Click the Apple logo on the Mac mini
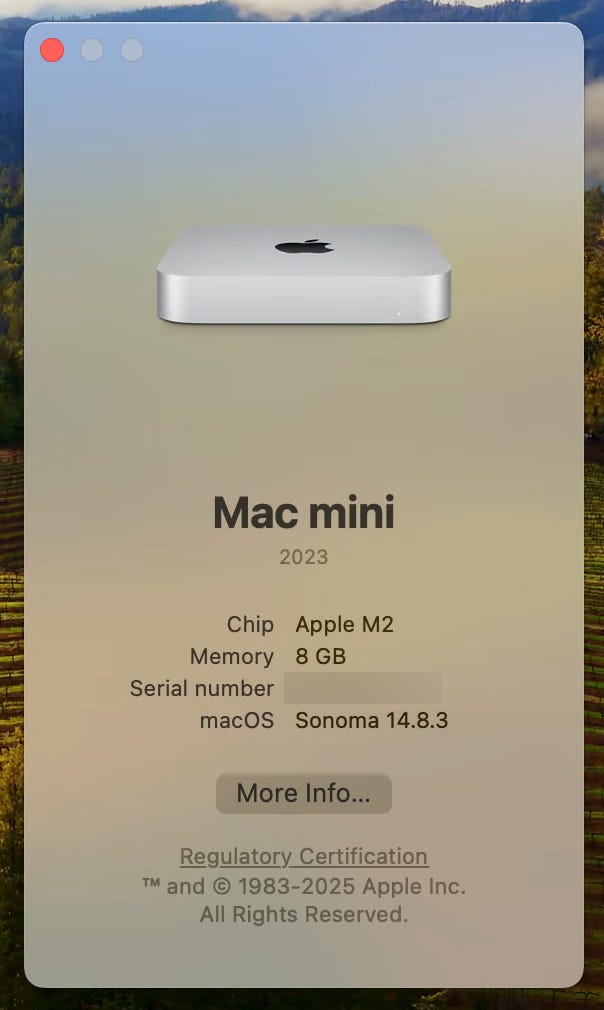 [304, 246]
